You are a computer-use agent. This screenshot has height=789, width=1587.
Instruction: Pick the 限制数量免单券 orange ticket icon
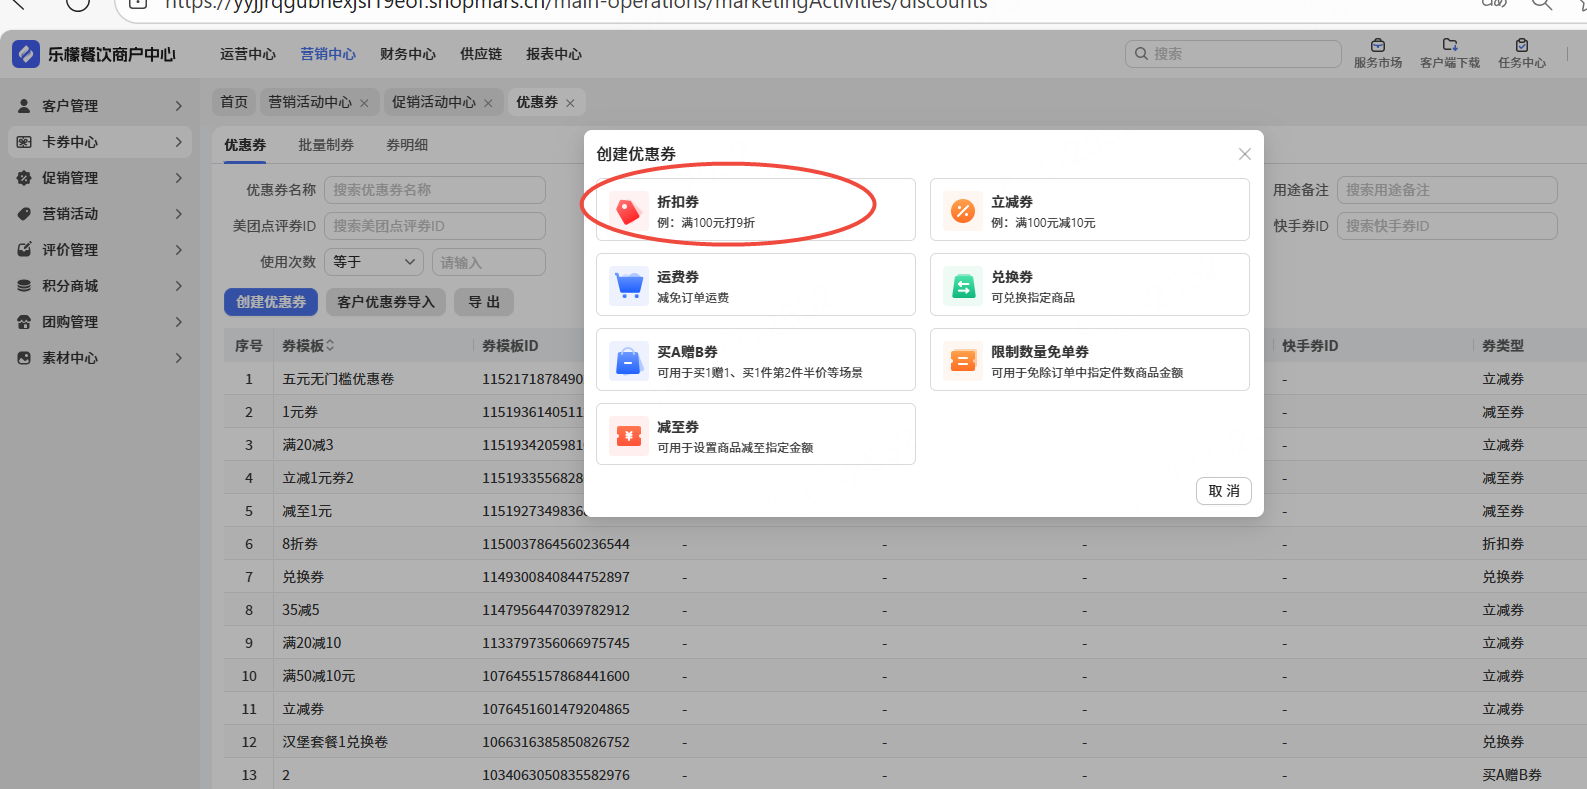coord(963,360)
